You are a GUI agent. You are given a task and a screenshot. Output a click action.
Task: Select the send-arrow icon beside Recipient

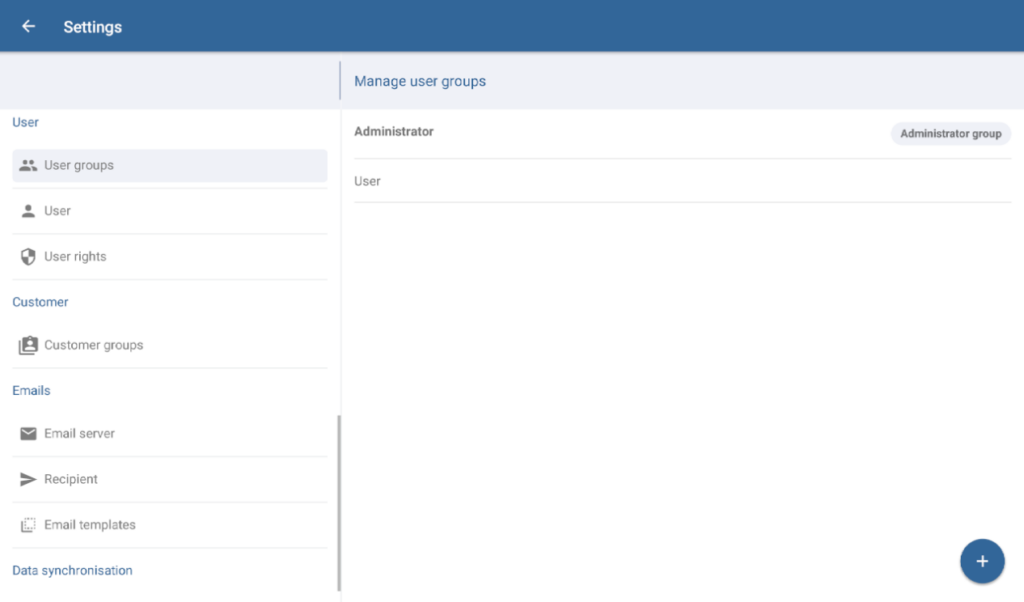pyautogui.click(x=29, y=479)
